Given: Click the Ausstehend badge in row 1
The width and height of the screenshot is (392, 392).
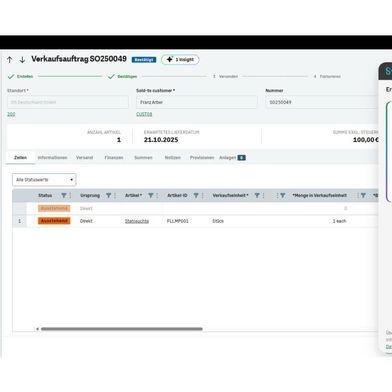Looking at the screenshot, I should [x=54, y=221].
